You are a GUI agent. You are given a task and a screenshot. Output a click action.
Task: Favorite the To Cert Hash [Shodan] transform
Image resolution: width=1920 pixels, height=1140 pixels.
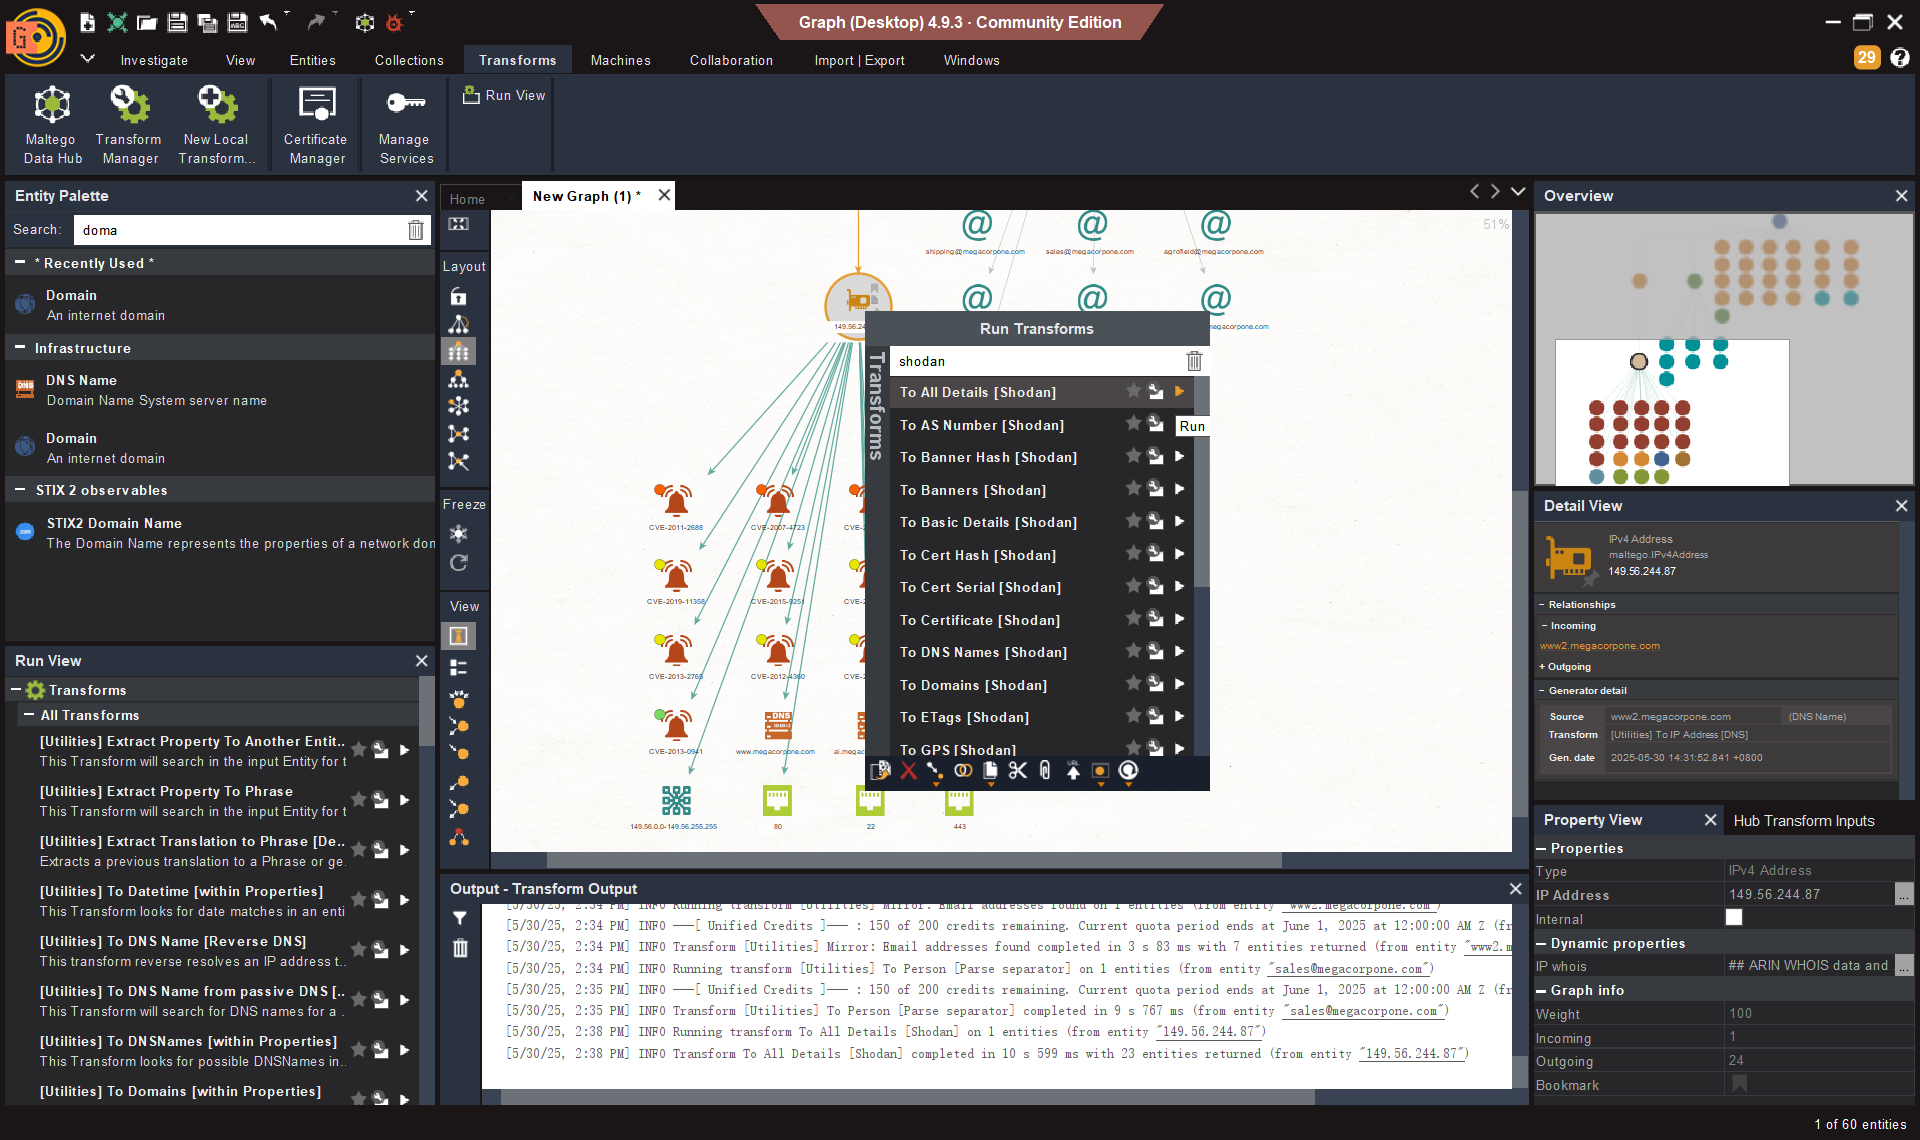[1133, 554]
